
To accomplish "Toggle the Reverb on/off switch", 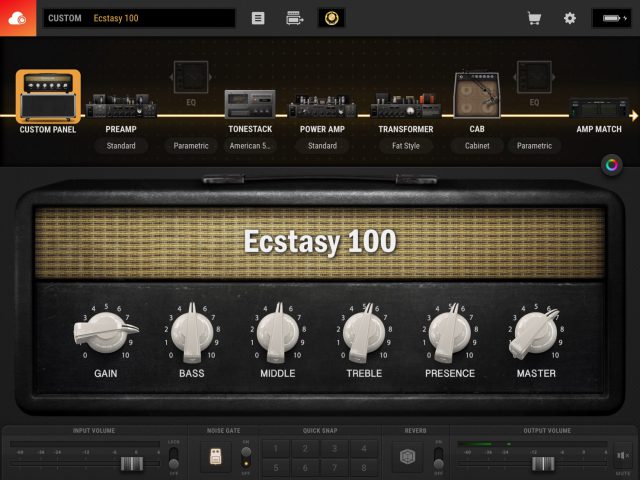I will (438, 458).
